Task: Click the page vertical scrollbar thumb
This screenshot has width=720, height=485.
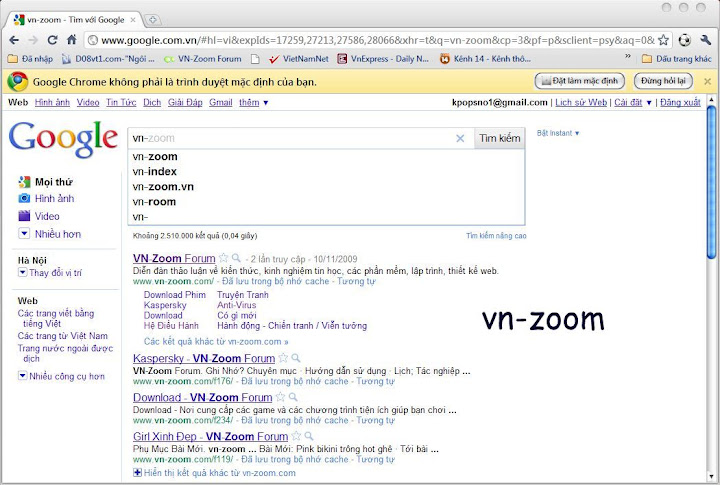Action: [711, 182]
